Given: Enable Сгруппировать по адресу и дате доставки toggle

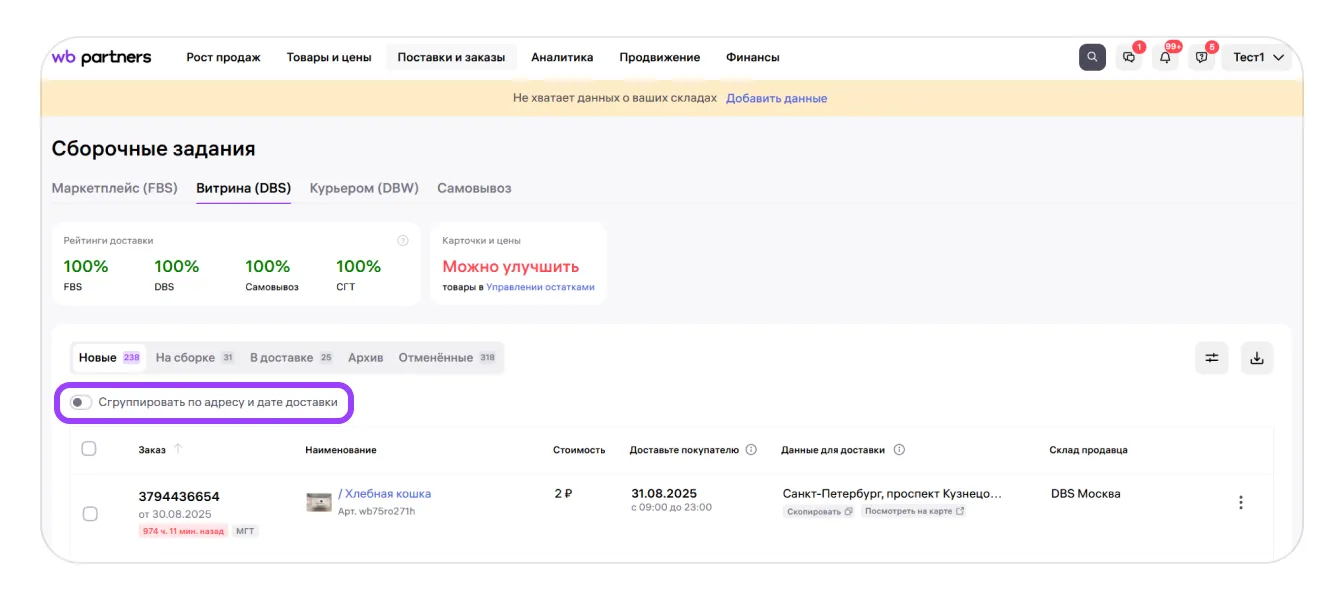Looking at the screenshot, I should [x=81, y=402].
